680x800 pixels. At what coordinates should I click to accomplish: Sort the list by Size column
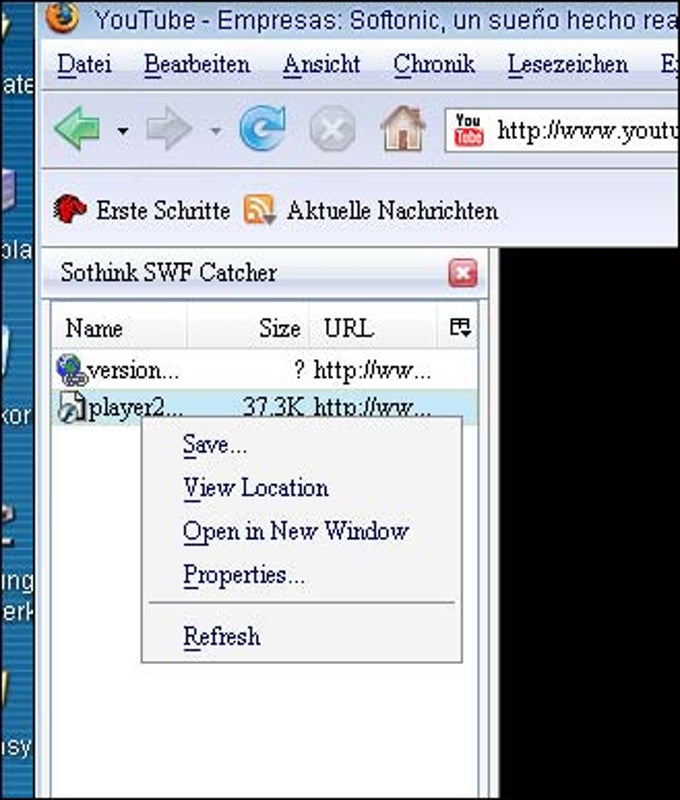pyautogui.click(x=248, y=328)
